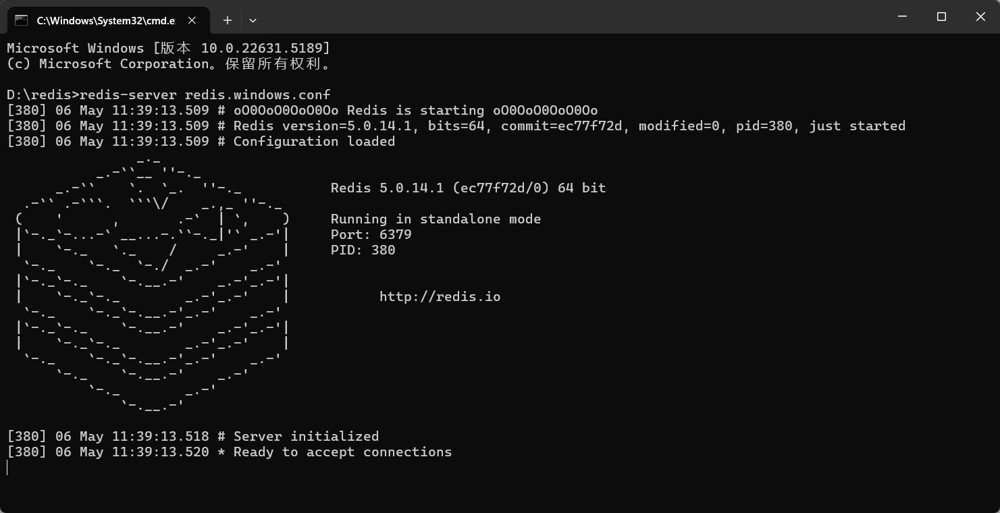Open a new tab with the plus button
The width and height of the screenshot is (1000, 513).
[227, 20]
